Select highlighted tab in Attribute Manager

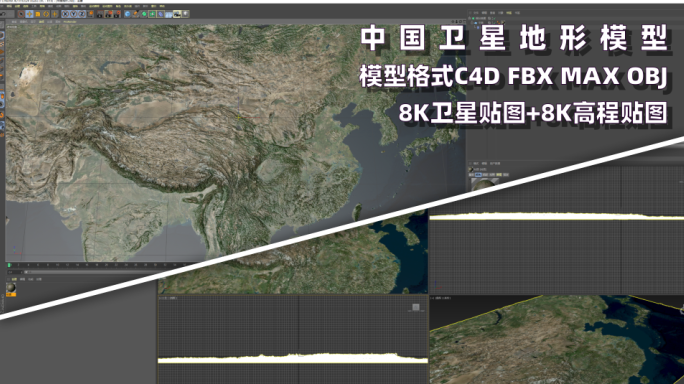(478, 175)
